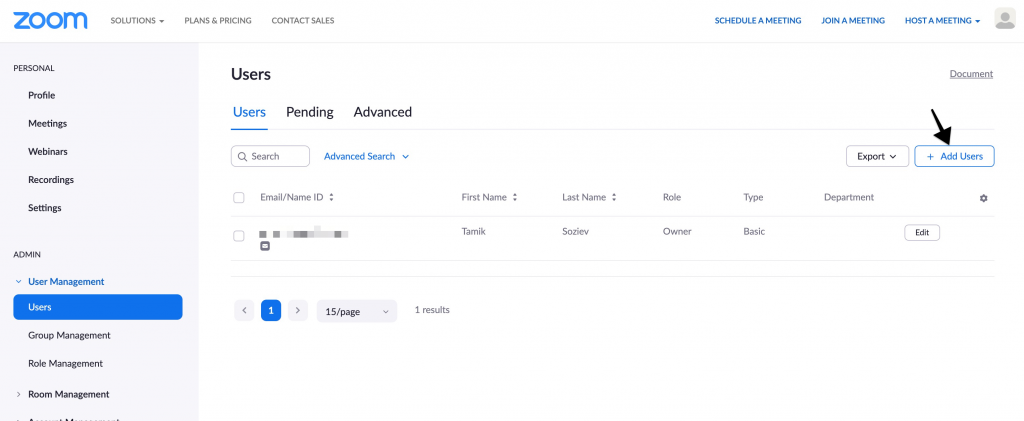Click the Add Users button
1024x421 pixels.
pyautogui.click(x=954, y=156)
